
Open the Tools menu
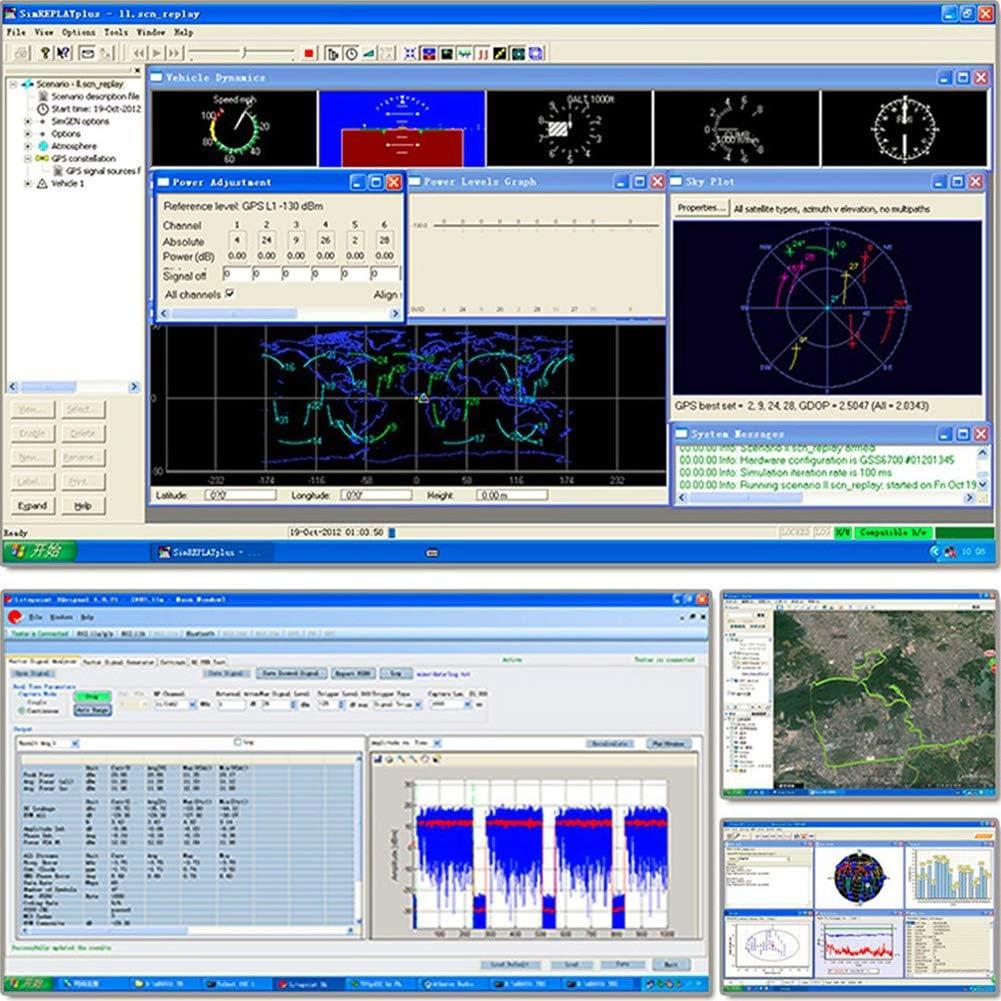click(x=116, y=32)
